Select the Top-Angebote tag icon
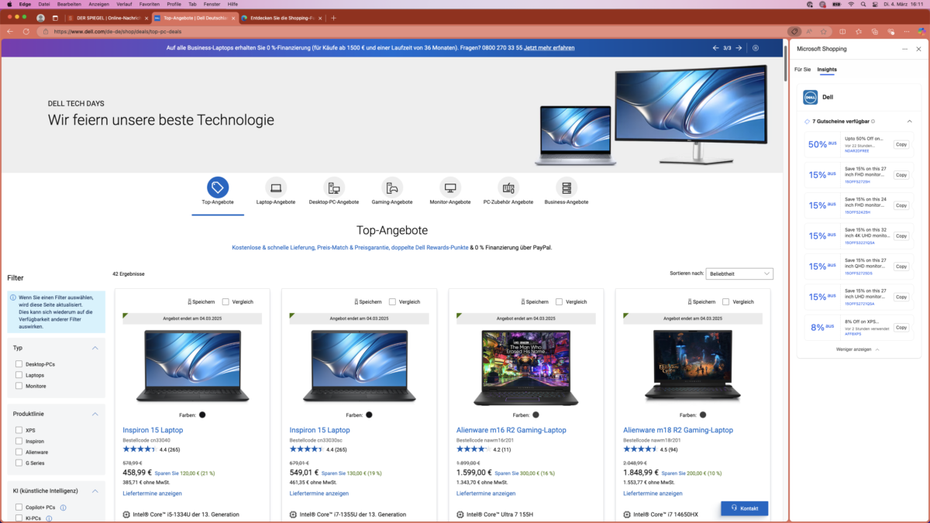This screenshot has height=523, width=930. pyautogui.click(x=218, y=187)
